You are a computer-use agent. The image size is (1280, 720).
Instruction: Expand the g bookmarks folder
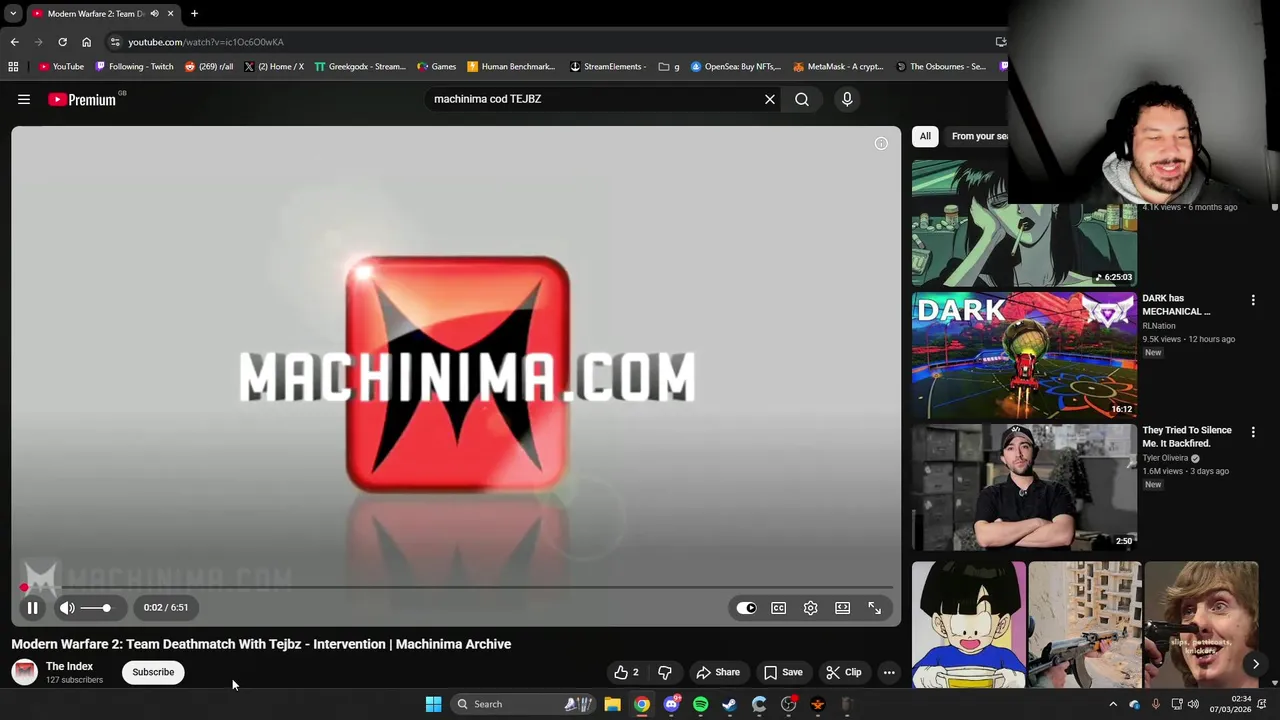(x=669, y=67)
